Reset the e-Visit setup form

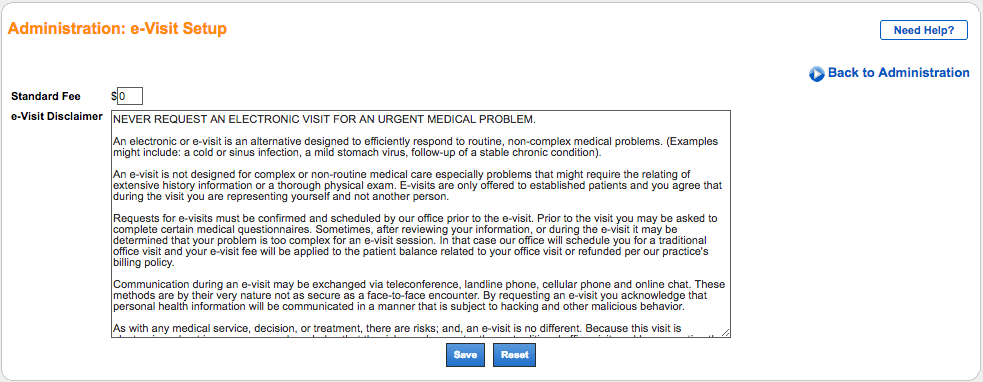tap(515, 354)
